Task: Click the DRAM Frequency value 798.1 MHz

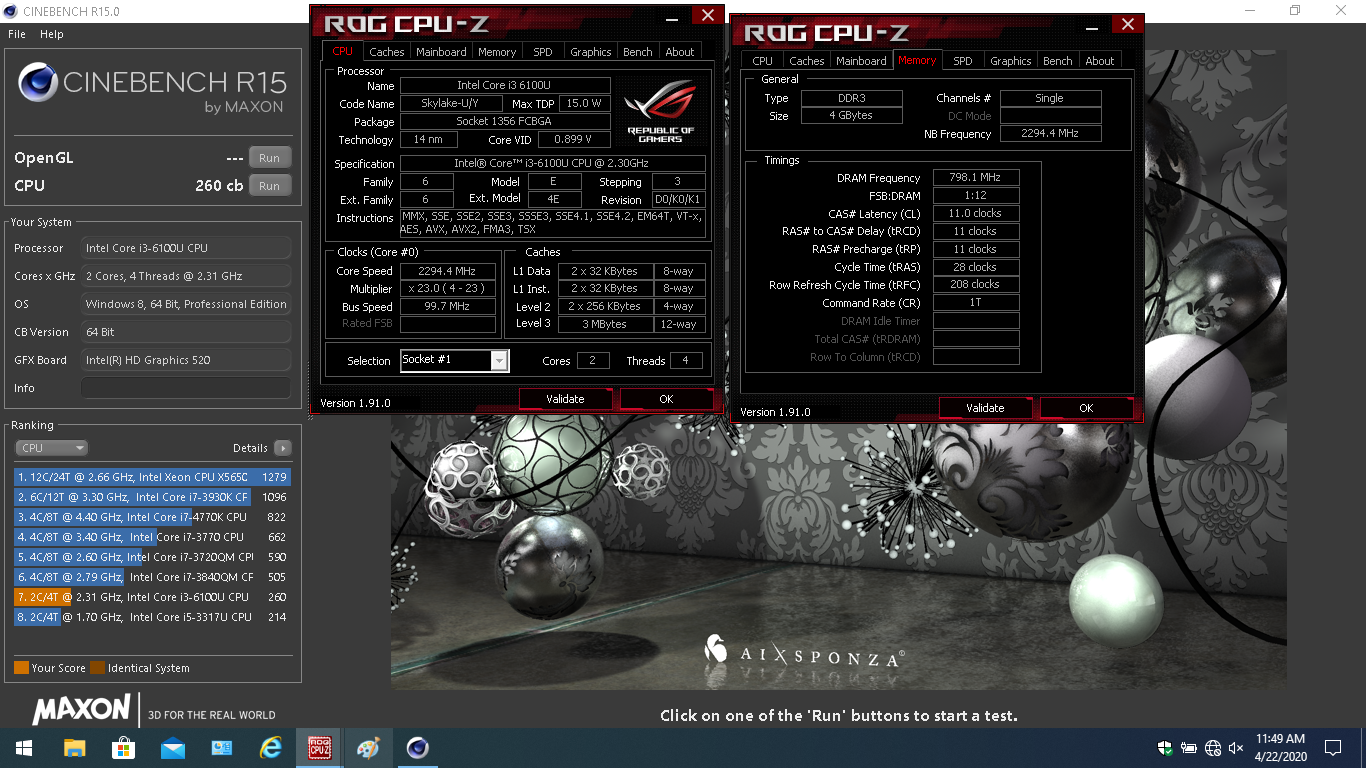Action: click(x=976, y=178)
